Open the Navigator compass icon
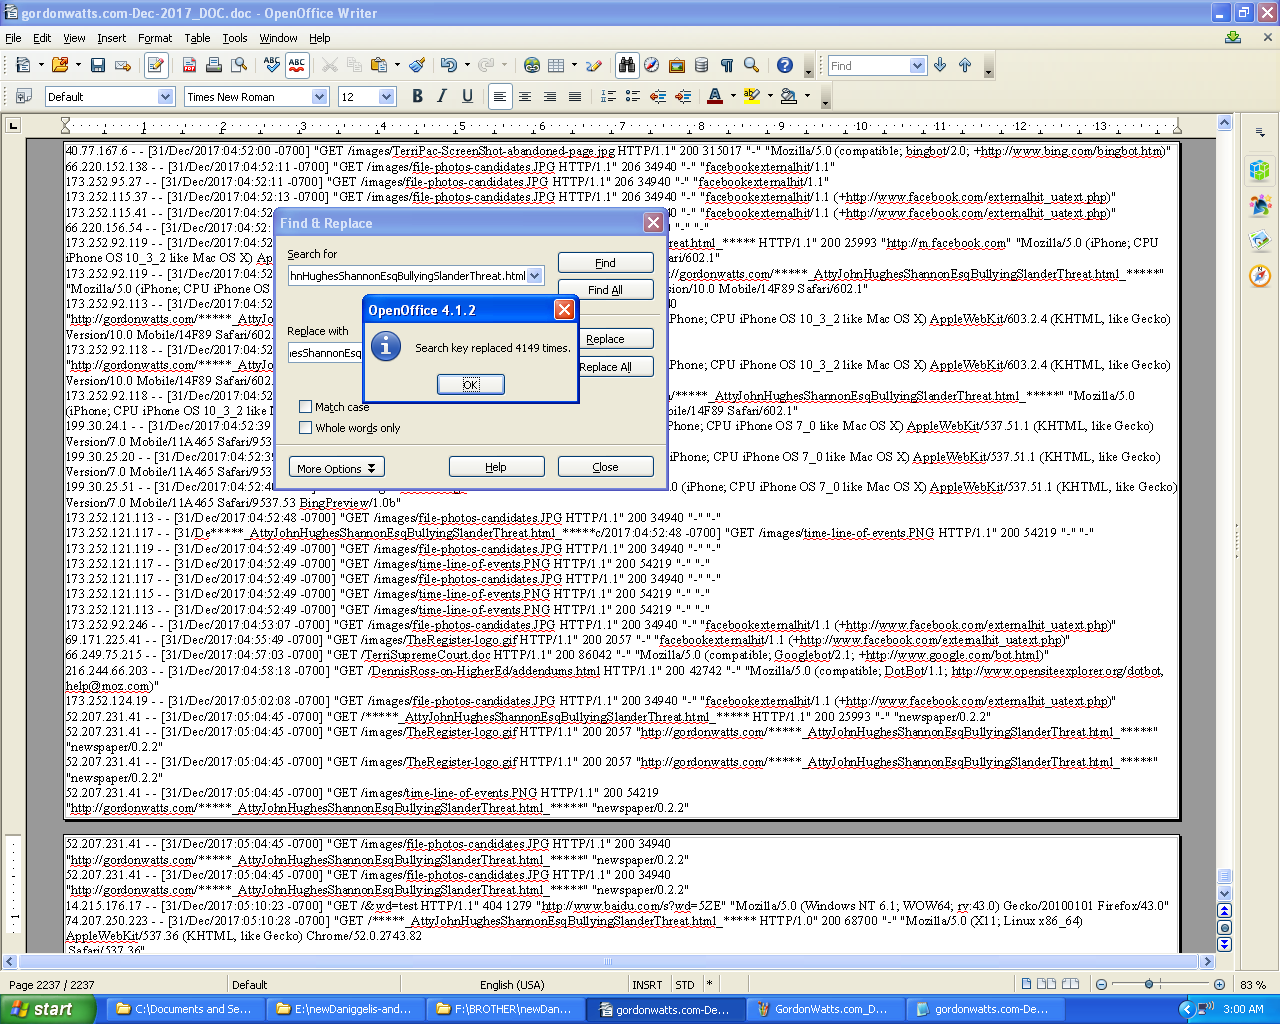This screenshot has height=1024, width=1280. 652,65
